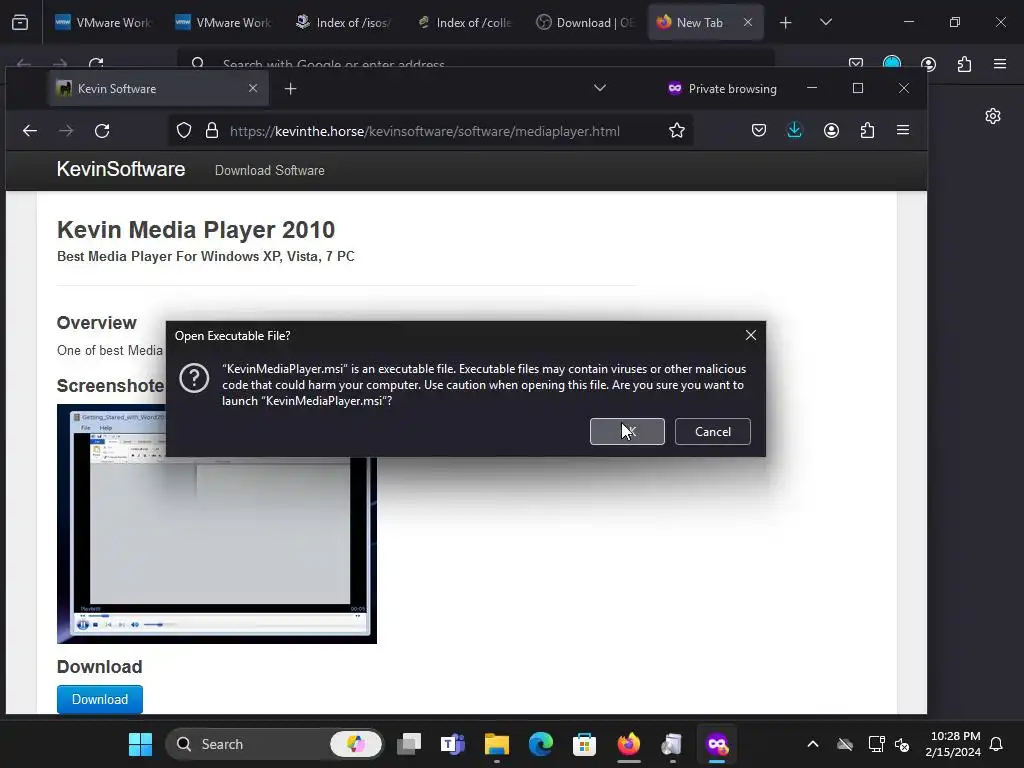Screen dimensions: 1024x768
Task: Open Task View on the taskbar
Action: pyautogui.click(x=409, y=744)
